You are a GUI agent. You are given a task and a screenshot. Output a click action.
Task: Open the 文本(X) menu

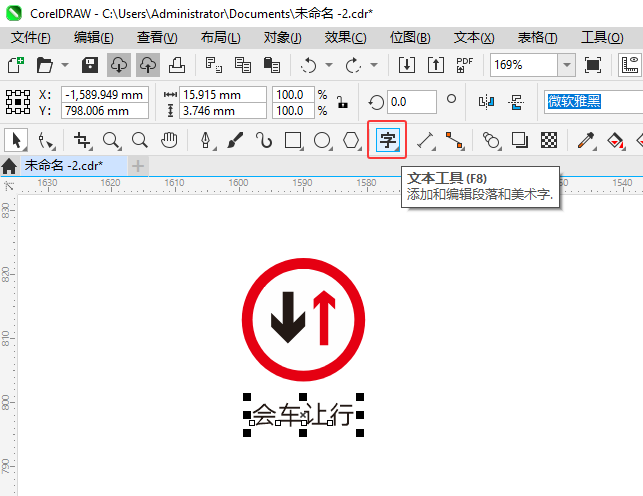[474, 38]
